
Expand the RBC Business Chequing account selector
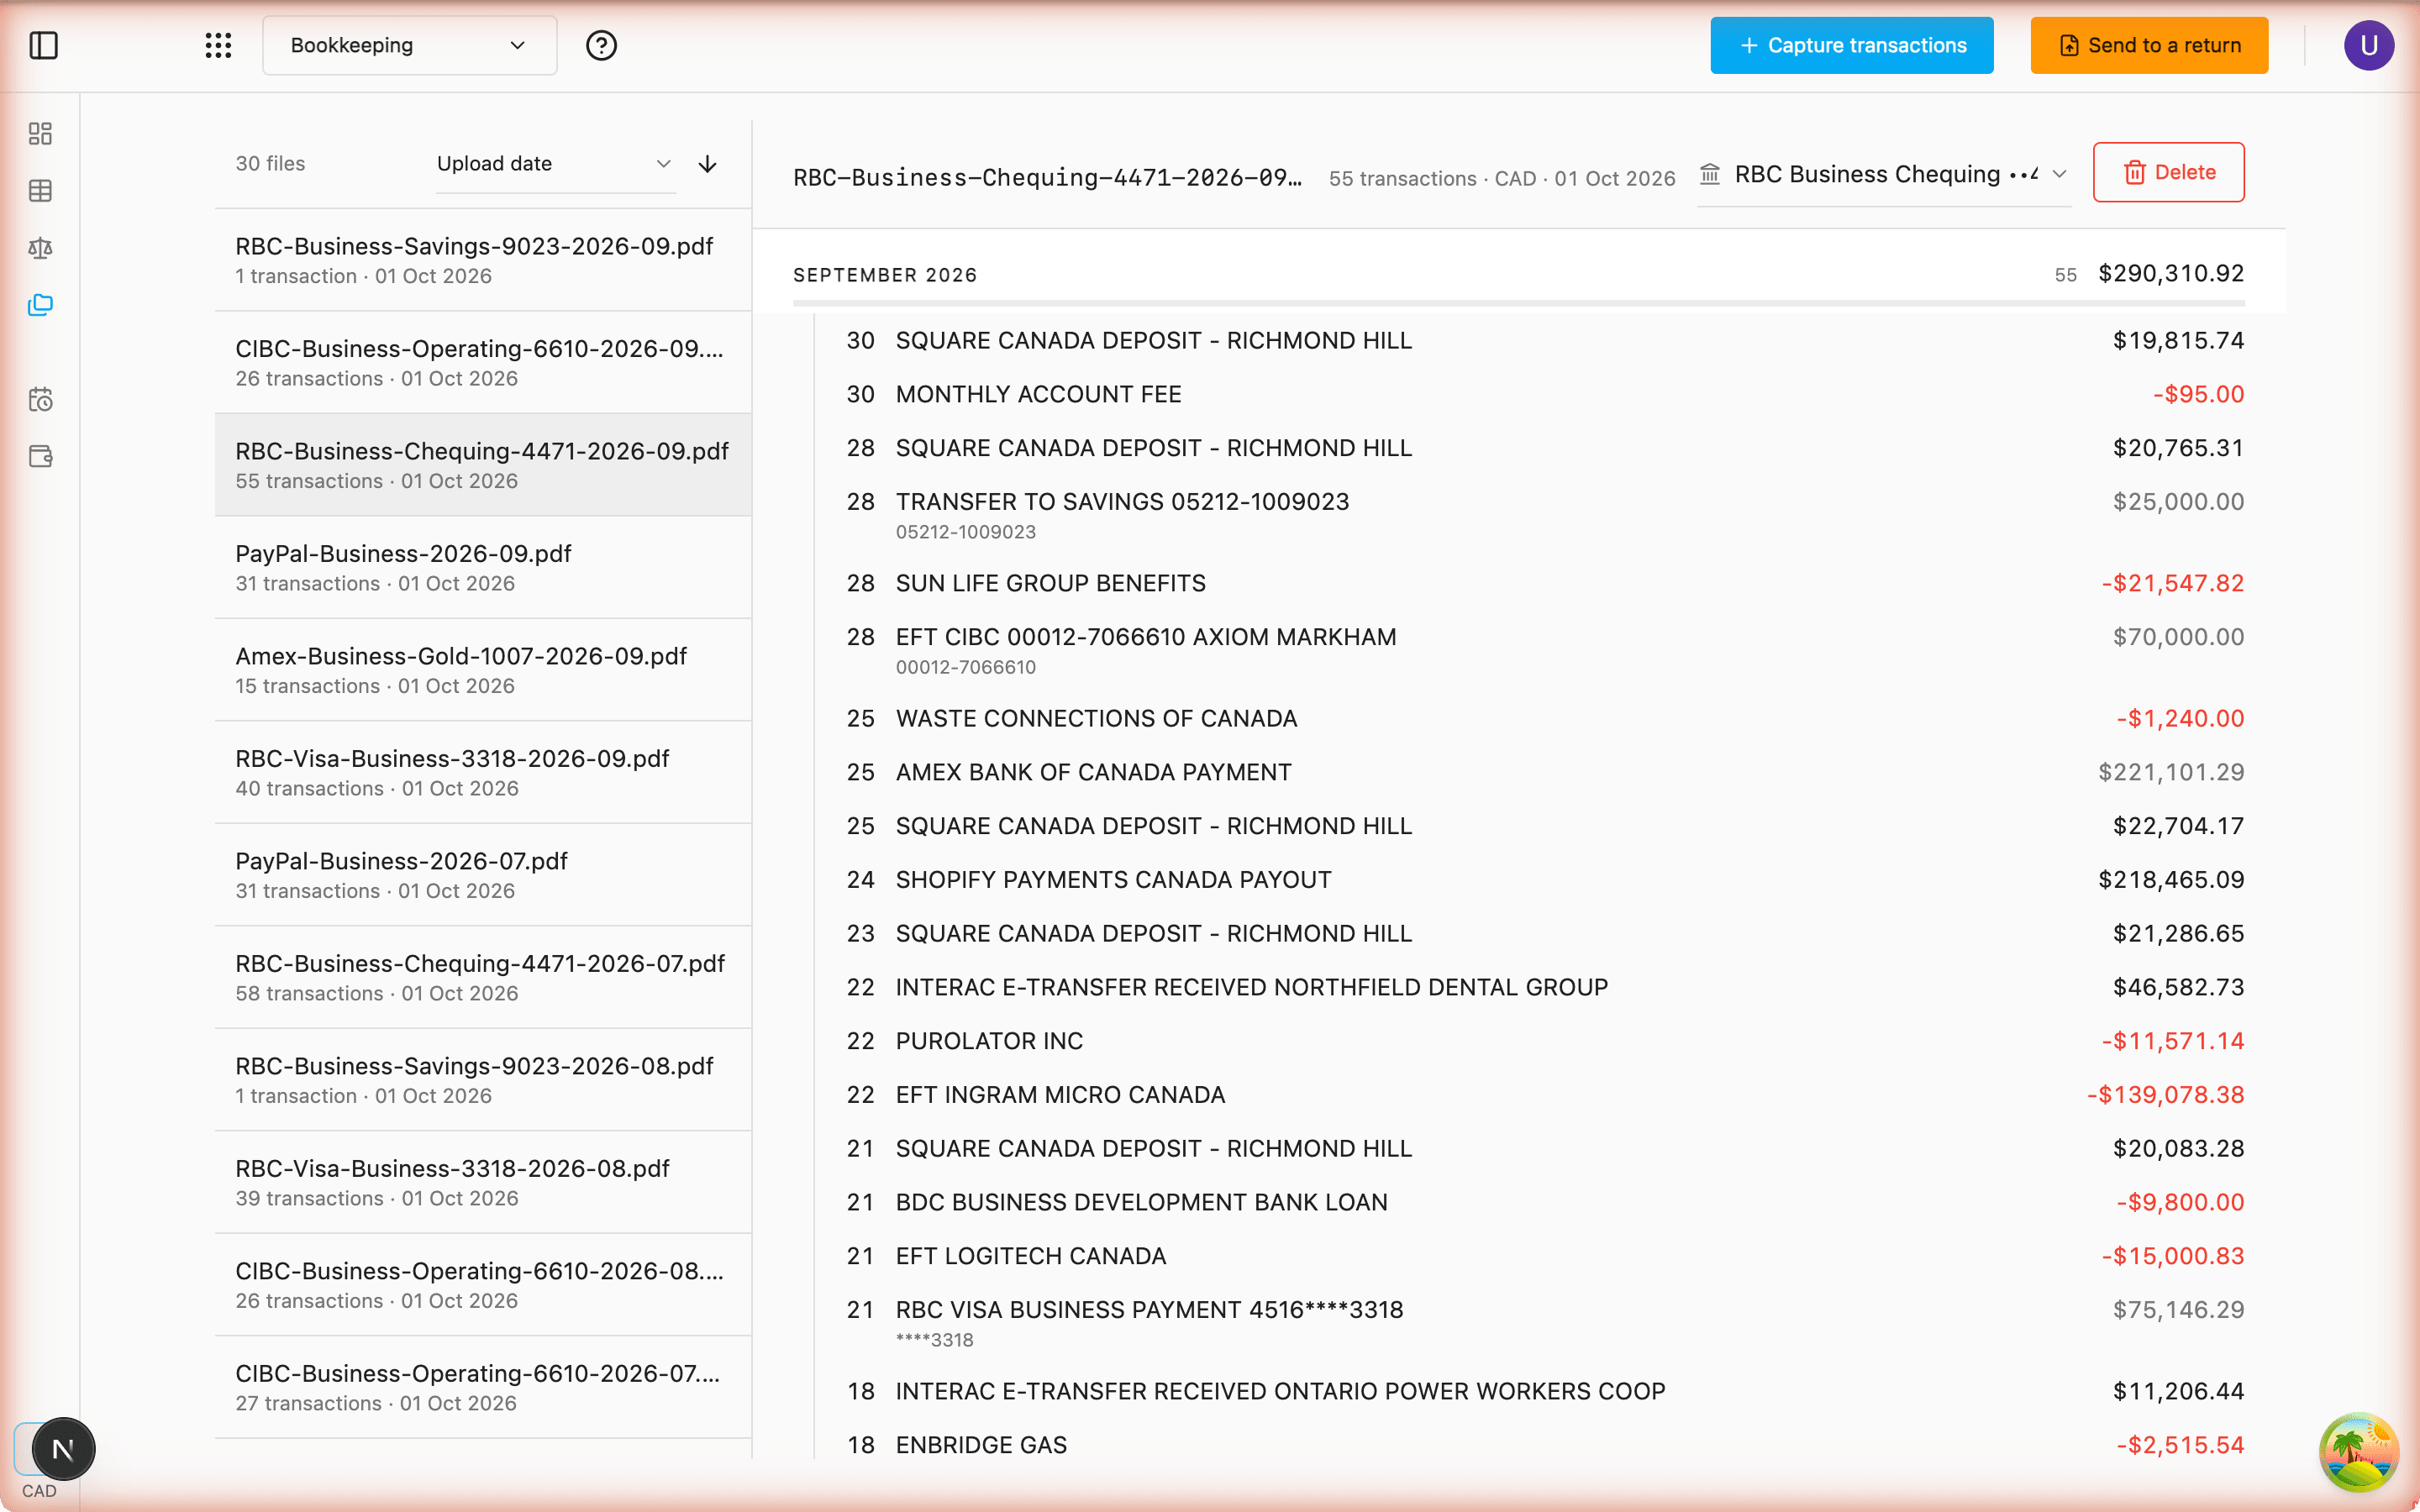[1884, 174]
